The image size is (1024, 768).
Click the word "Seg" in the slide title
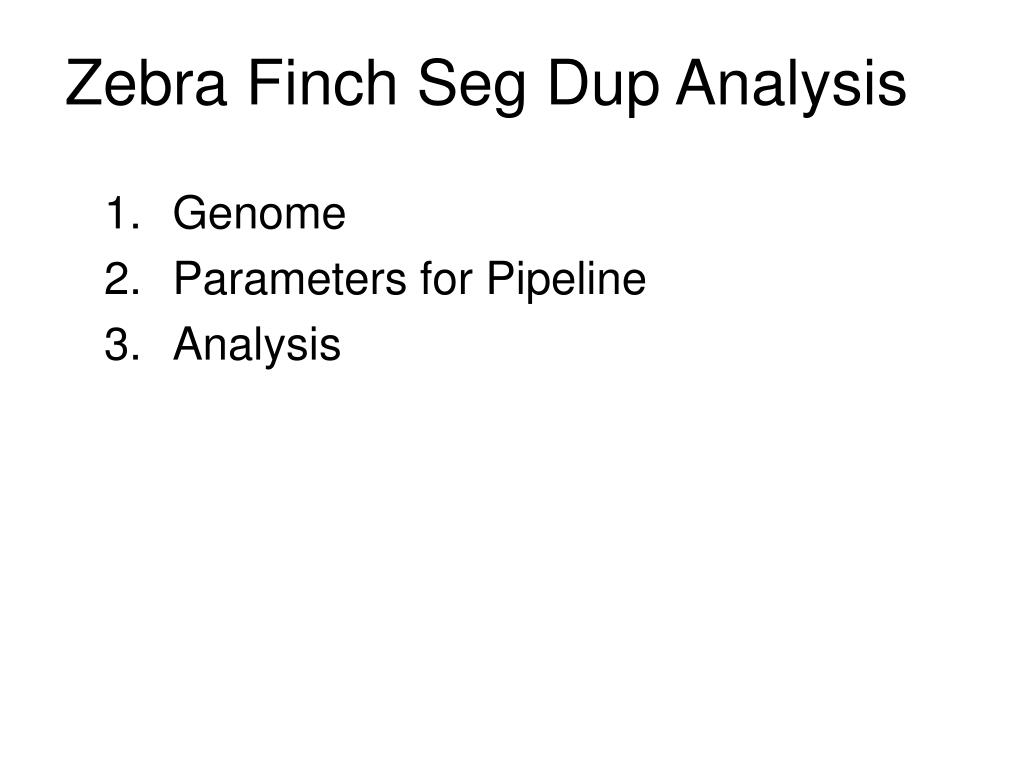pos(472,87)
